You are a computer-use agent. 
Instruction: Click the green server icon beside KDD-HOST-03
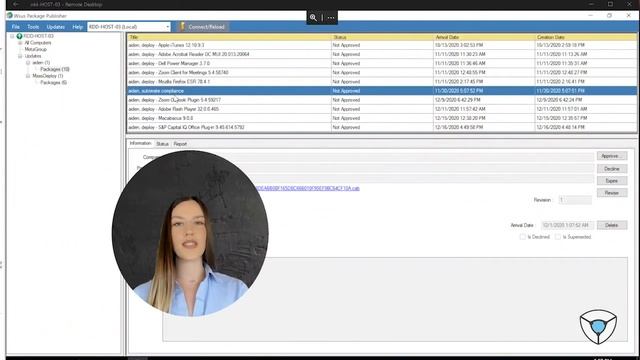pyautogui.click(x=19, y=36)
